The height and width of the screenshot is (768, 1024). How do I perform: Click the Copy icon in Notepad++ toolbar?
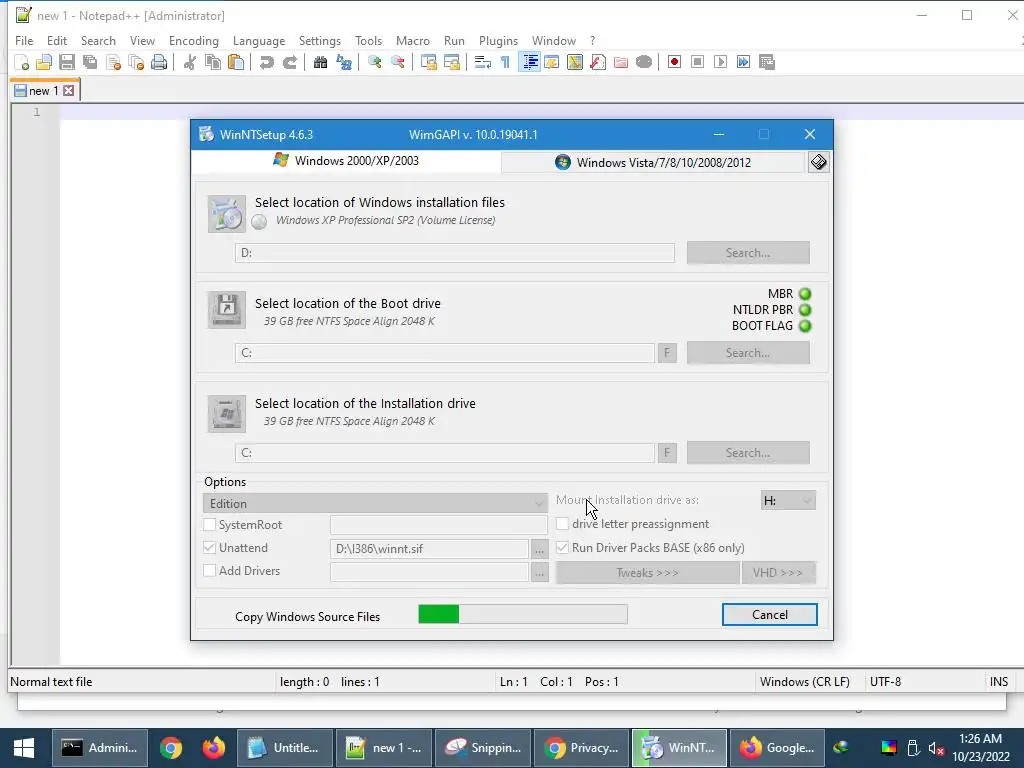point(212,62)
